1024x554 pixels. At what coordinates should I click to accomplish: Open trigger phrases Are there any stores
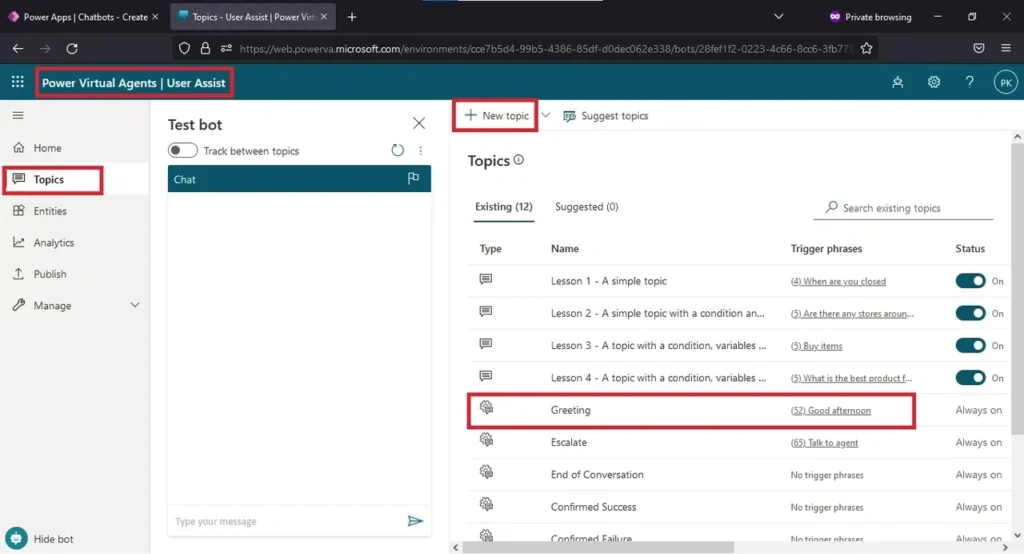(x=852, y=314)
